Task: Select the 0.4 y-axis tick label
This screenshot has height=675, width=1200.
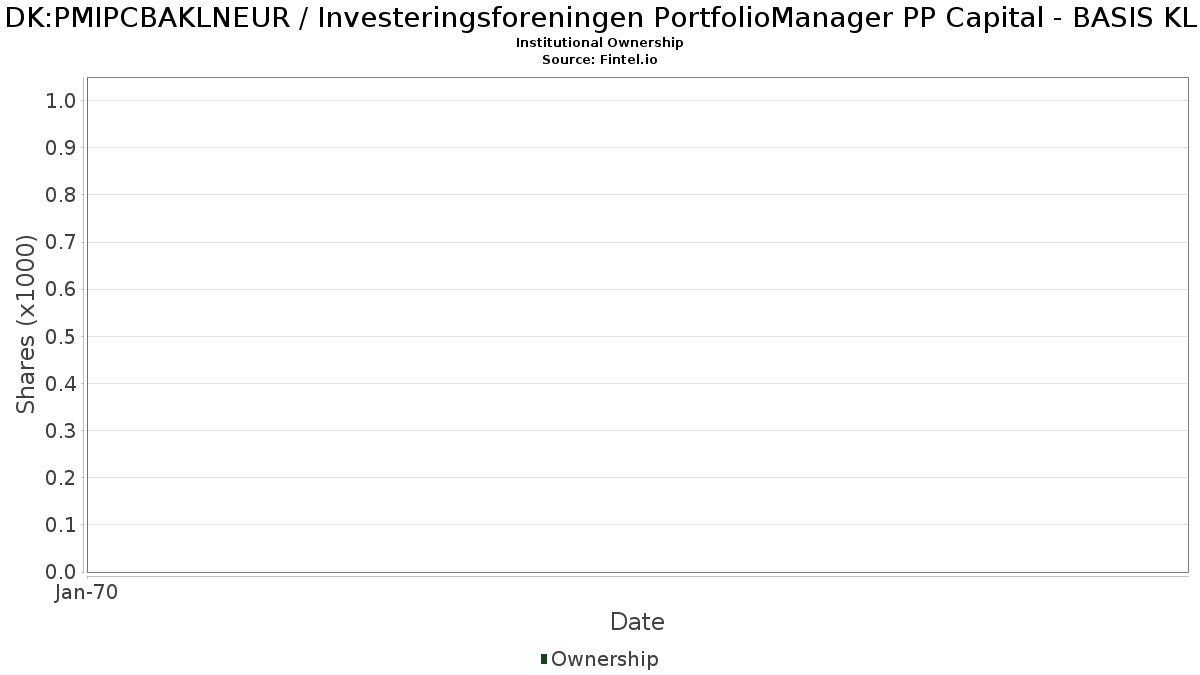Action: 62,383
